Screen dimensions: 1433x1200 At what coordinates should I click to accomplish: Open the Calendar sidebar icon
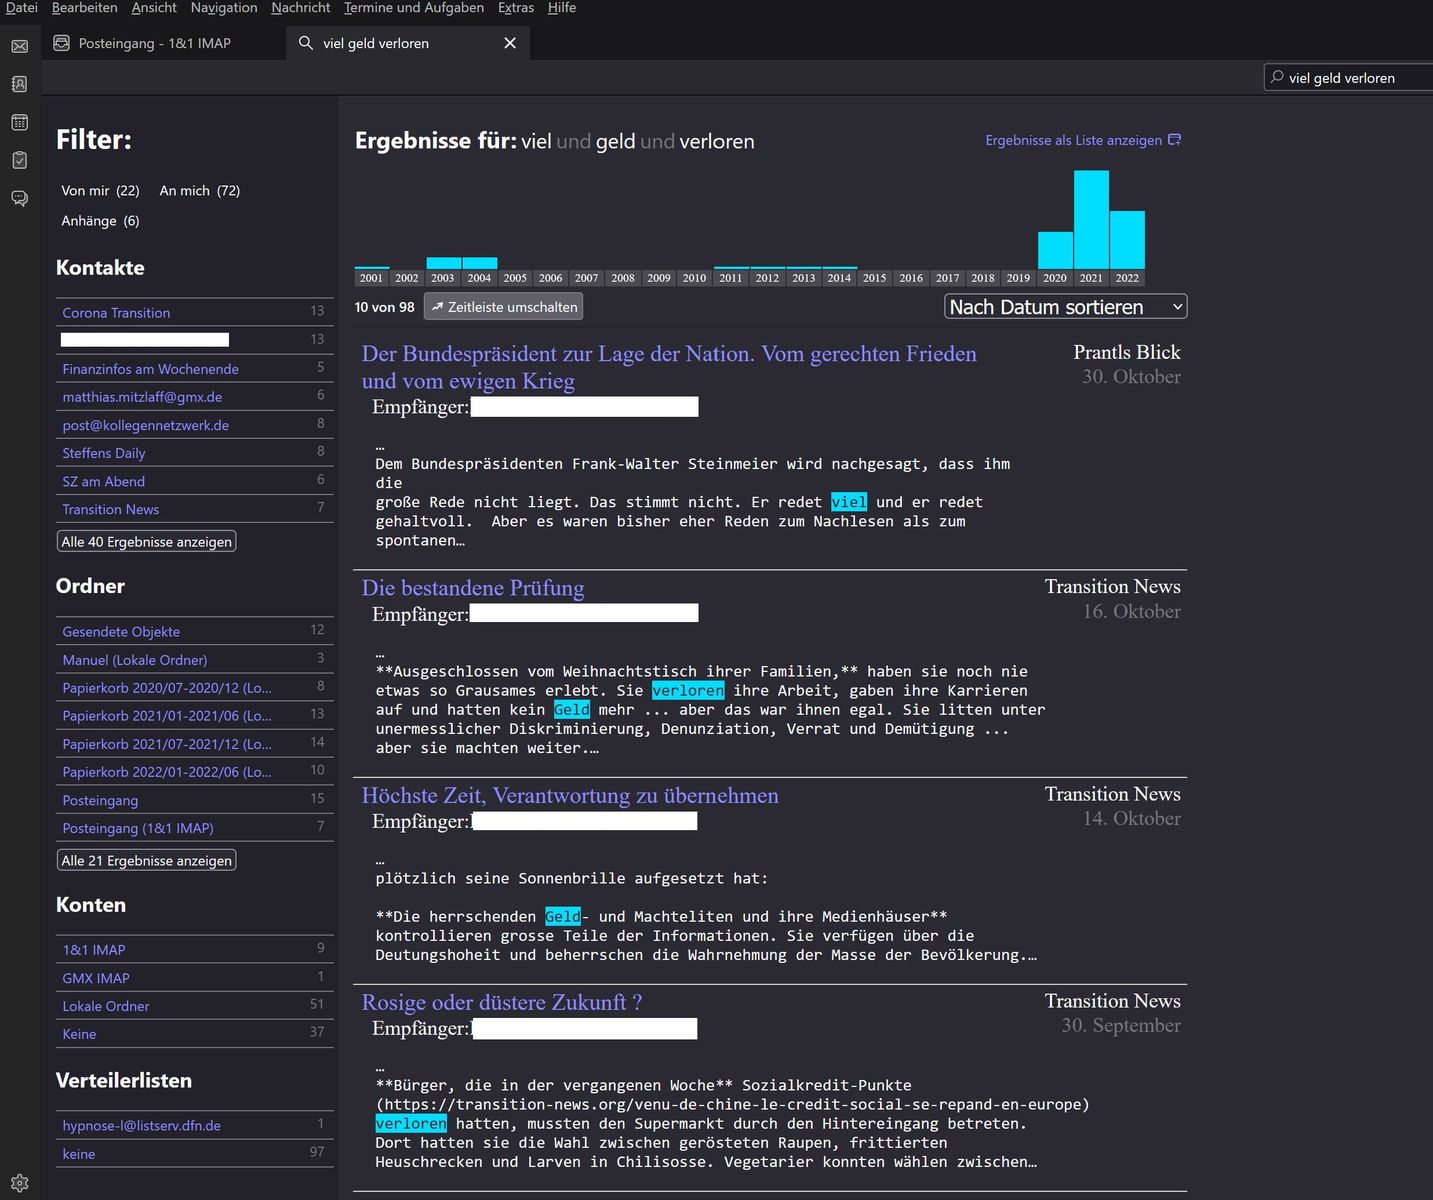pos(19,122)
